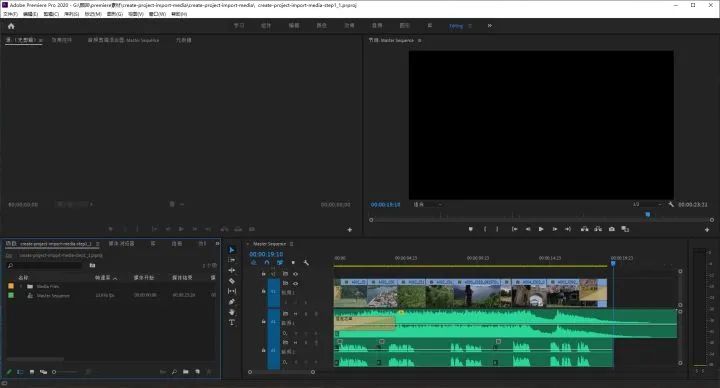720x388 pixels.
Task: Open the 序列(S) Sequence menu
Action: pos(71,14)
